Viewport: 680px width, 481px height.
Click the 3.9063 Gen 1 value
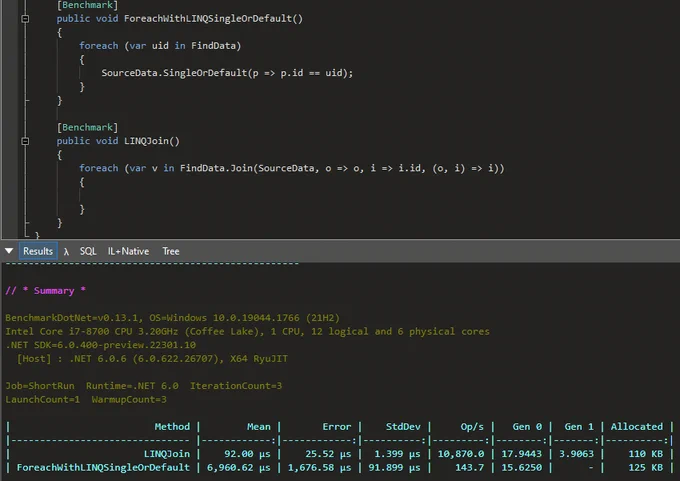pos(576,454)
